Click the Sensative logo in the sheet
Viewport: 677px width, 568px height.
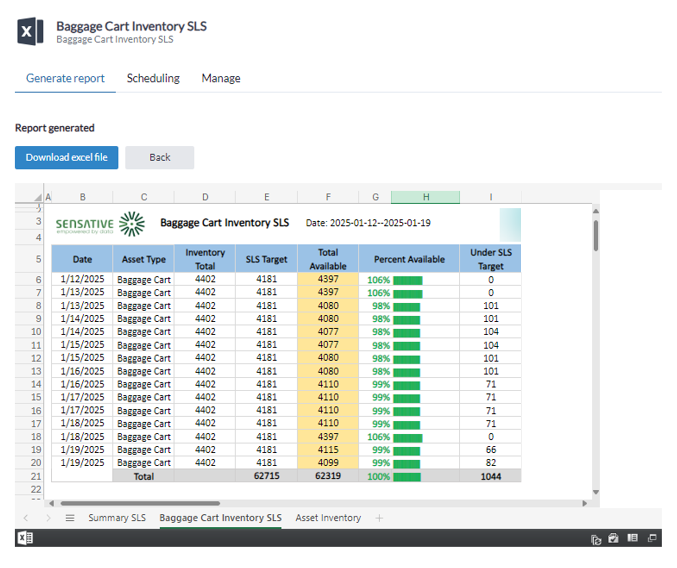[100, 224]
